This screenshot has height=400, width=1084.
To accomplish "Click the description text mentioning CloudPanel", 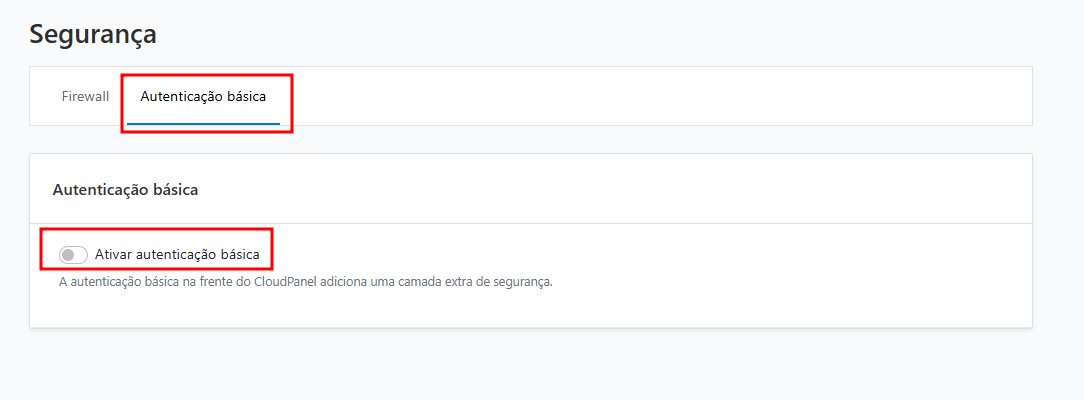I will 305,282.
